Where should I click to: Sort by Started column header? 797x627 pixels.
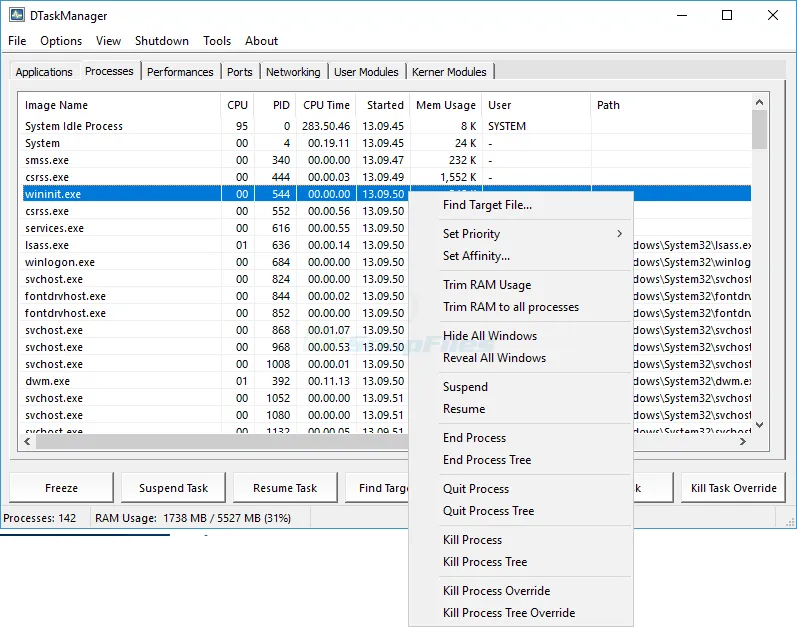383,105
